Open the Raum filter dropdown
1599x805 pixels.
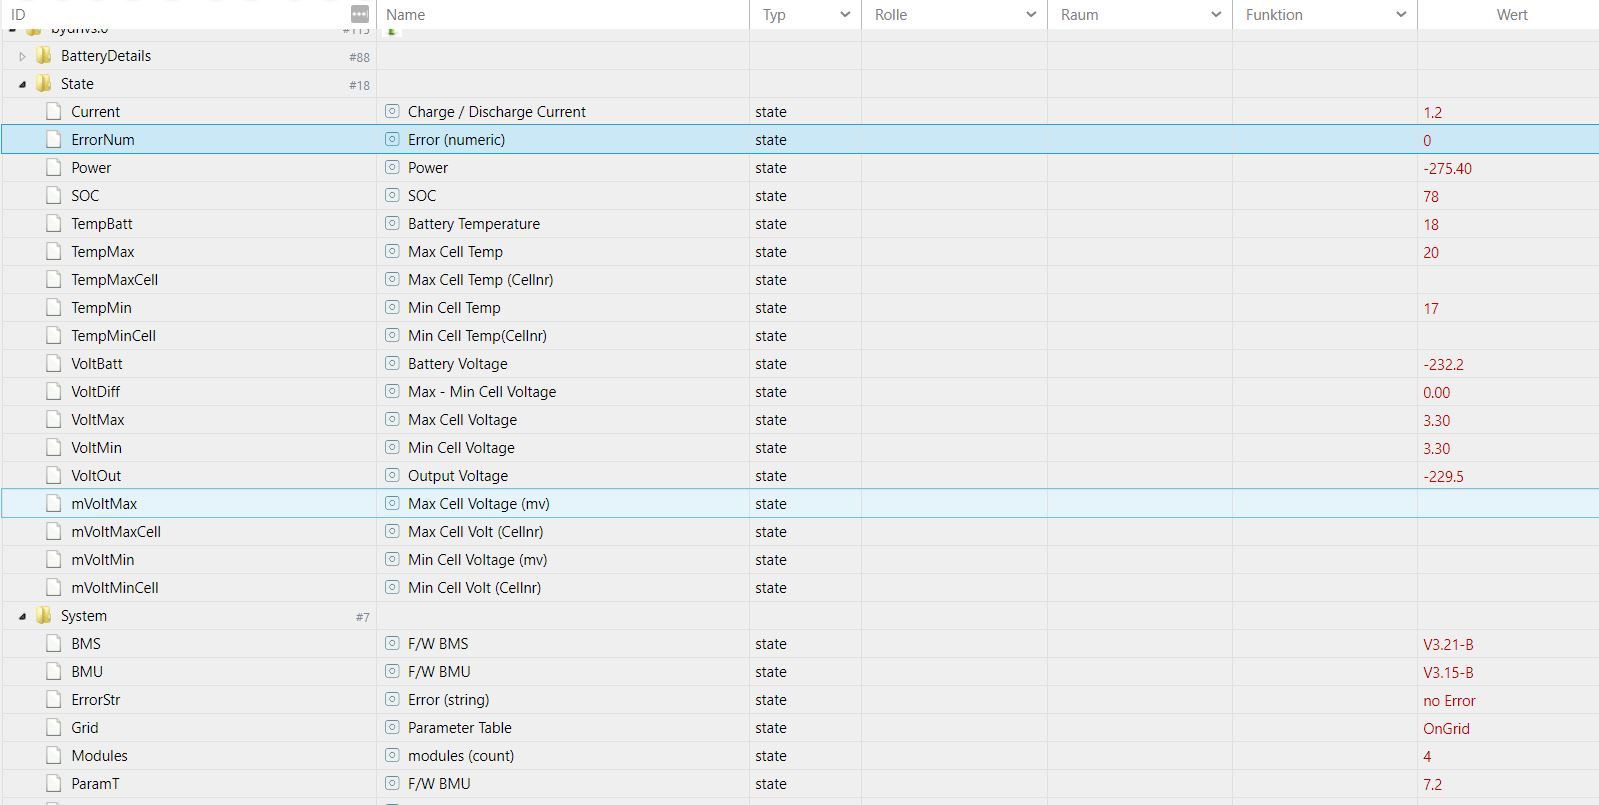pyautogui.click(x=1216, y=14)
